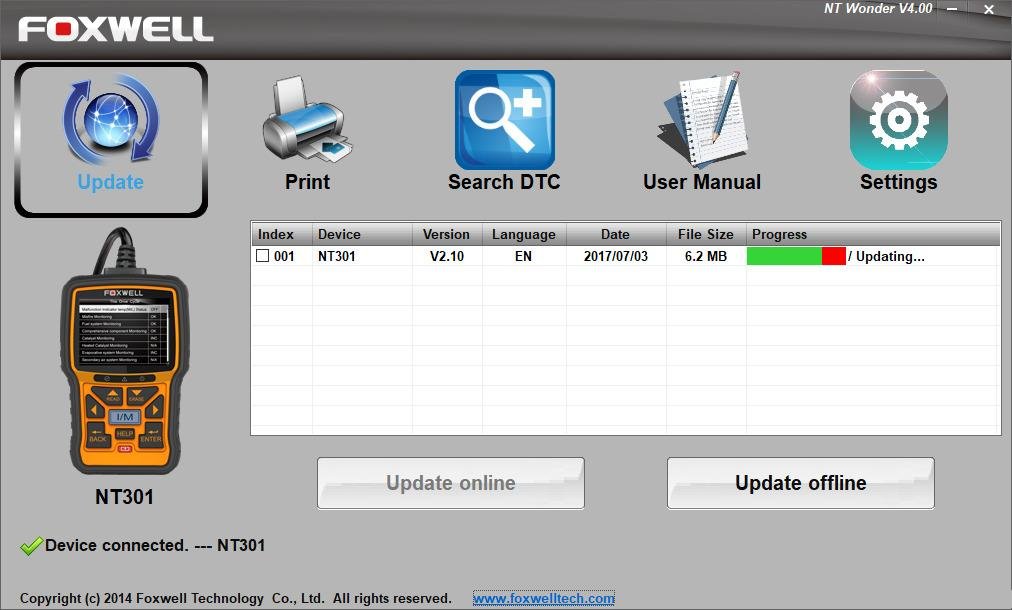Open the Settings gear icon
The image size is (1012, 610).
(x=898, y=120)
